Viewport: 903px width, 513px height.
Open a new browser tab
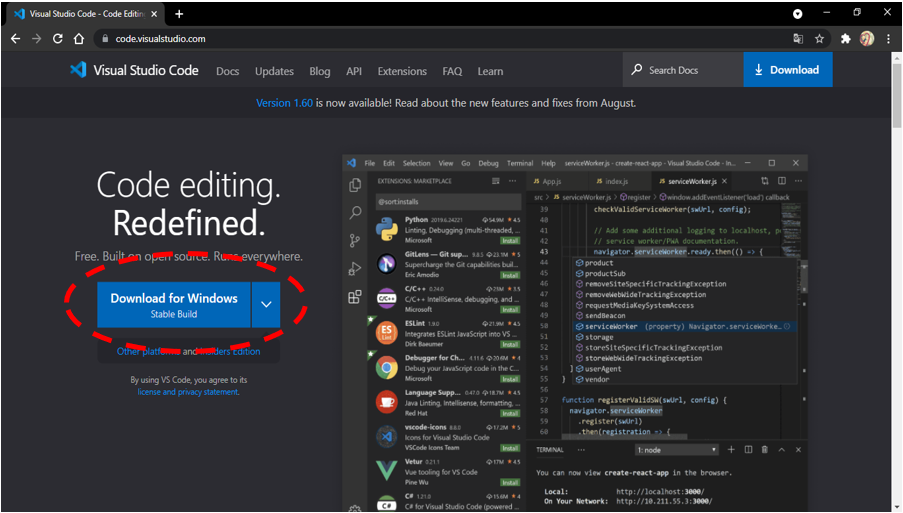tap(179, 14)
